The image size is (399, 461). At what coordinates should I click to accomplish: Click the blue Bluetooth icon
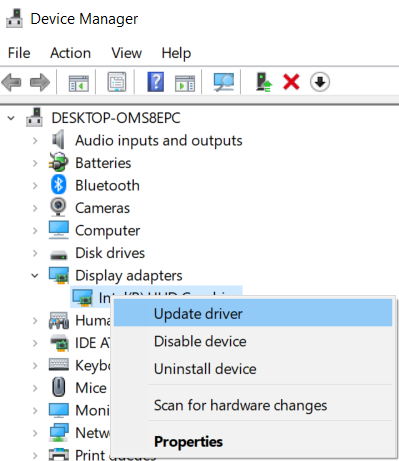pos(59,185)
